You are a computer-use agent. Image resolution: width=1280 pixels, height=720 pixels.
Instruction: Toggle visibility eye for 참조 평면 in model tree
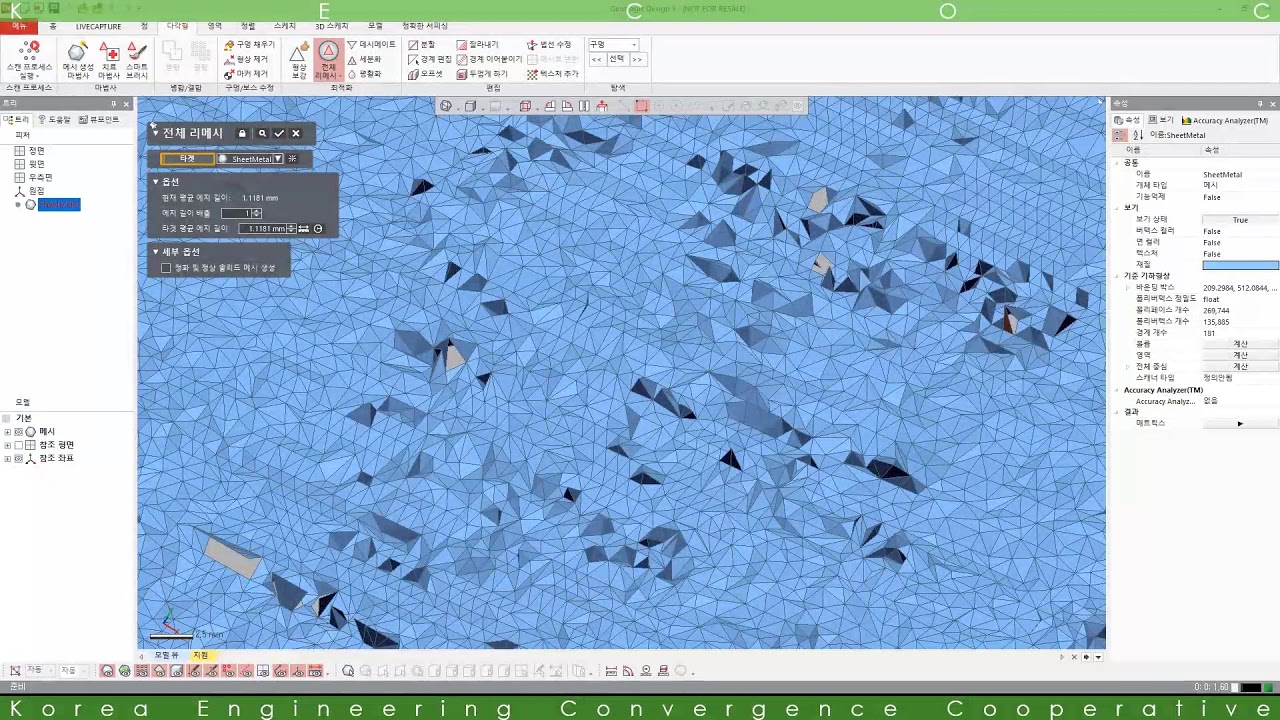[x=19, y=445]
